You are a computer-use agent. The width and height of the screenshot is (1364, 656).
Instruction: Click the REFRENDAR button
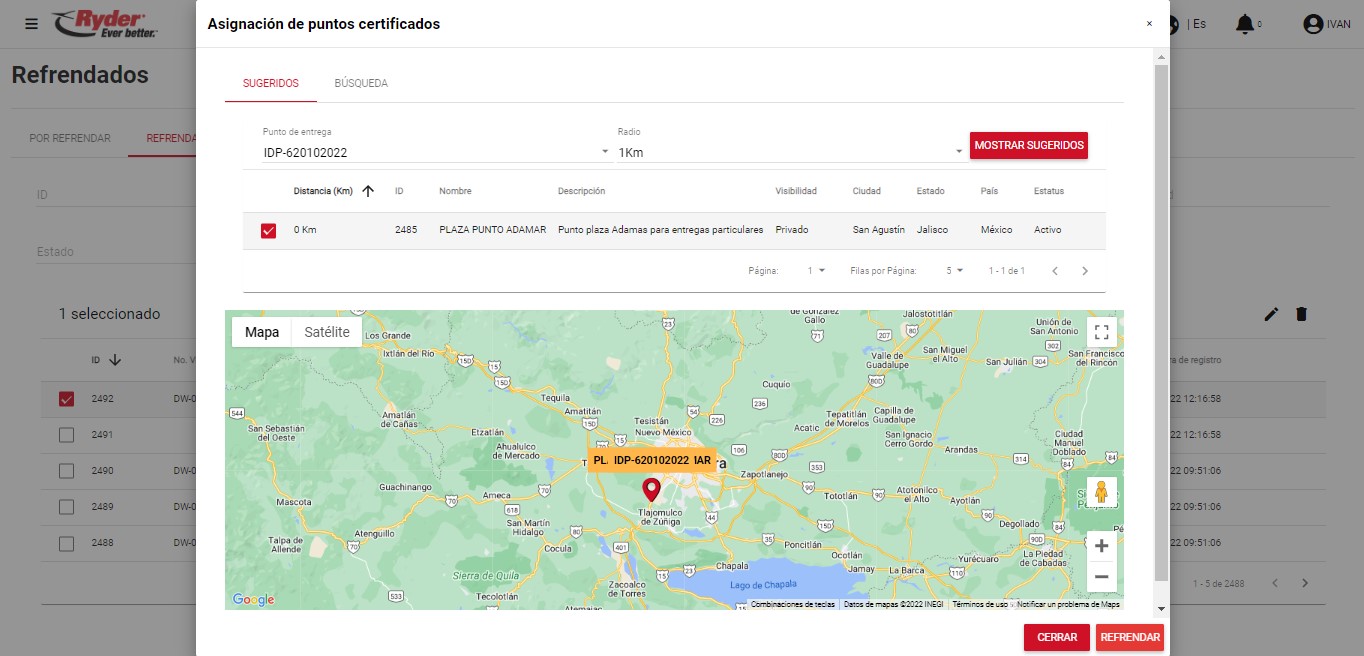[1129, 637]
